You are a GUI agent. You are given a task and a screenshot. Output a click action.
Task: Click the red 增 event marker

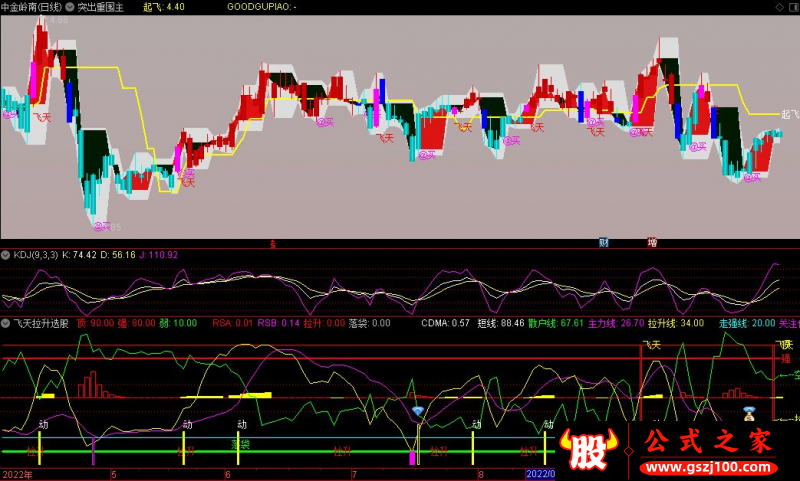point(652,242)
